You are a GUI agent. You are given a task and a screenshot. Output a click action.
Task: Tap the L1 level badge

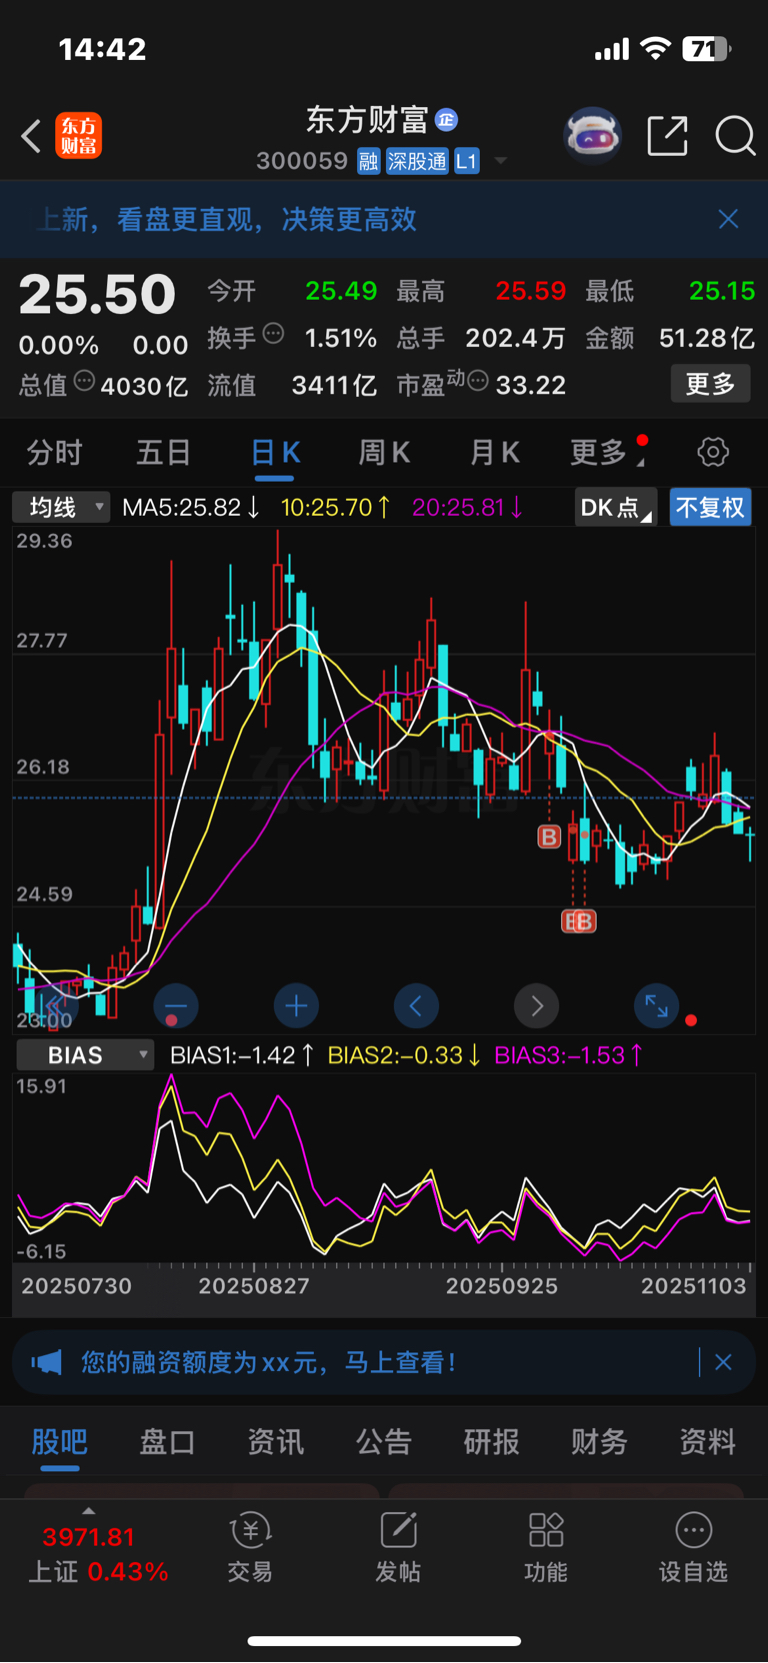467,161
